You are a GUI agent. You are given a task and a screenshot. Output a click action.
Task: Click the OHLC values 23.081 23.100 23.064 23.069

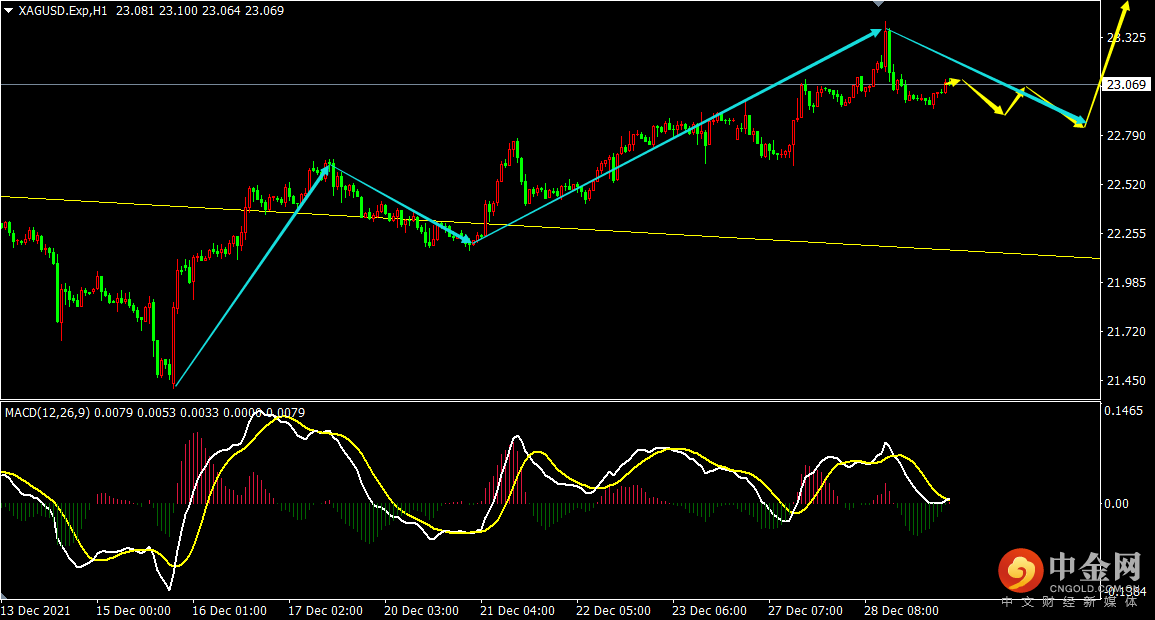click(x=200, y=11)
